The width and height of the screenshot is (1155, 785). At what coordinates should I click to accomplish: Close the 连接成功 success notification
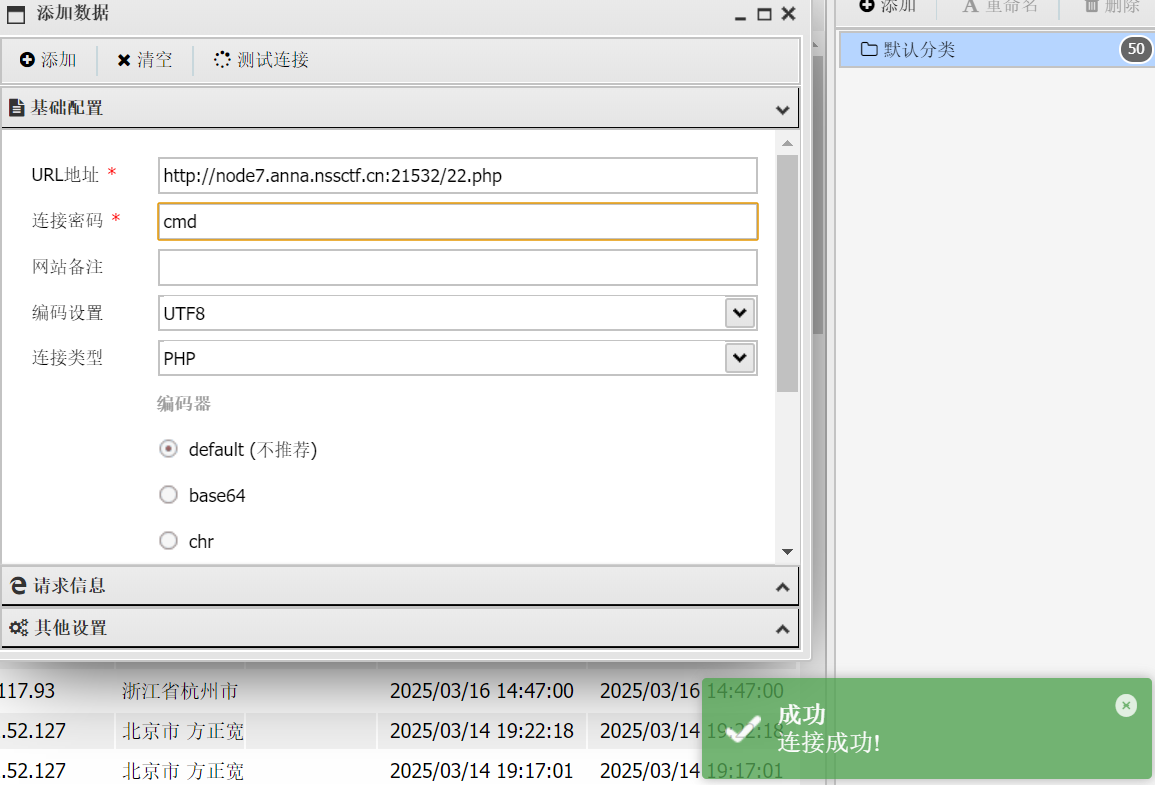[1126, 705]
